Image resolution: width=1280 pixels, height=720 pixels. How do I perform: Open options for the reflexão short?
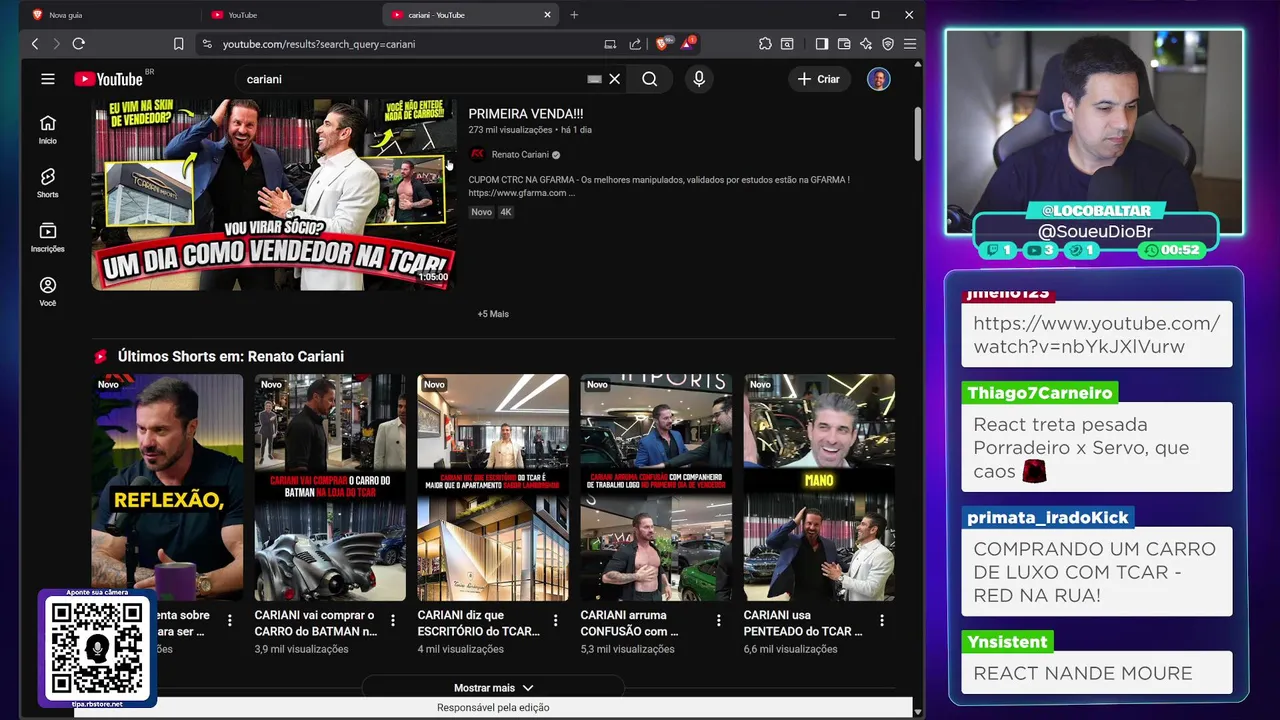click(230, 620)
